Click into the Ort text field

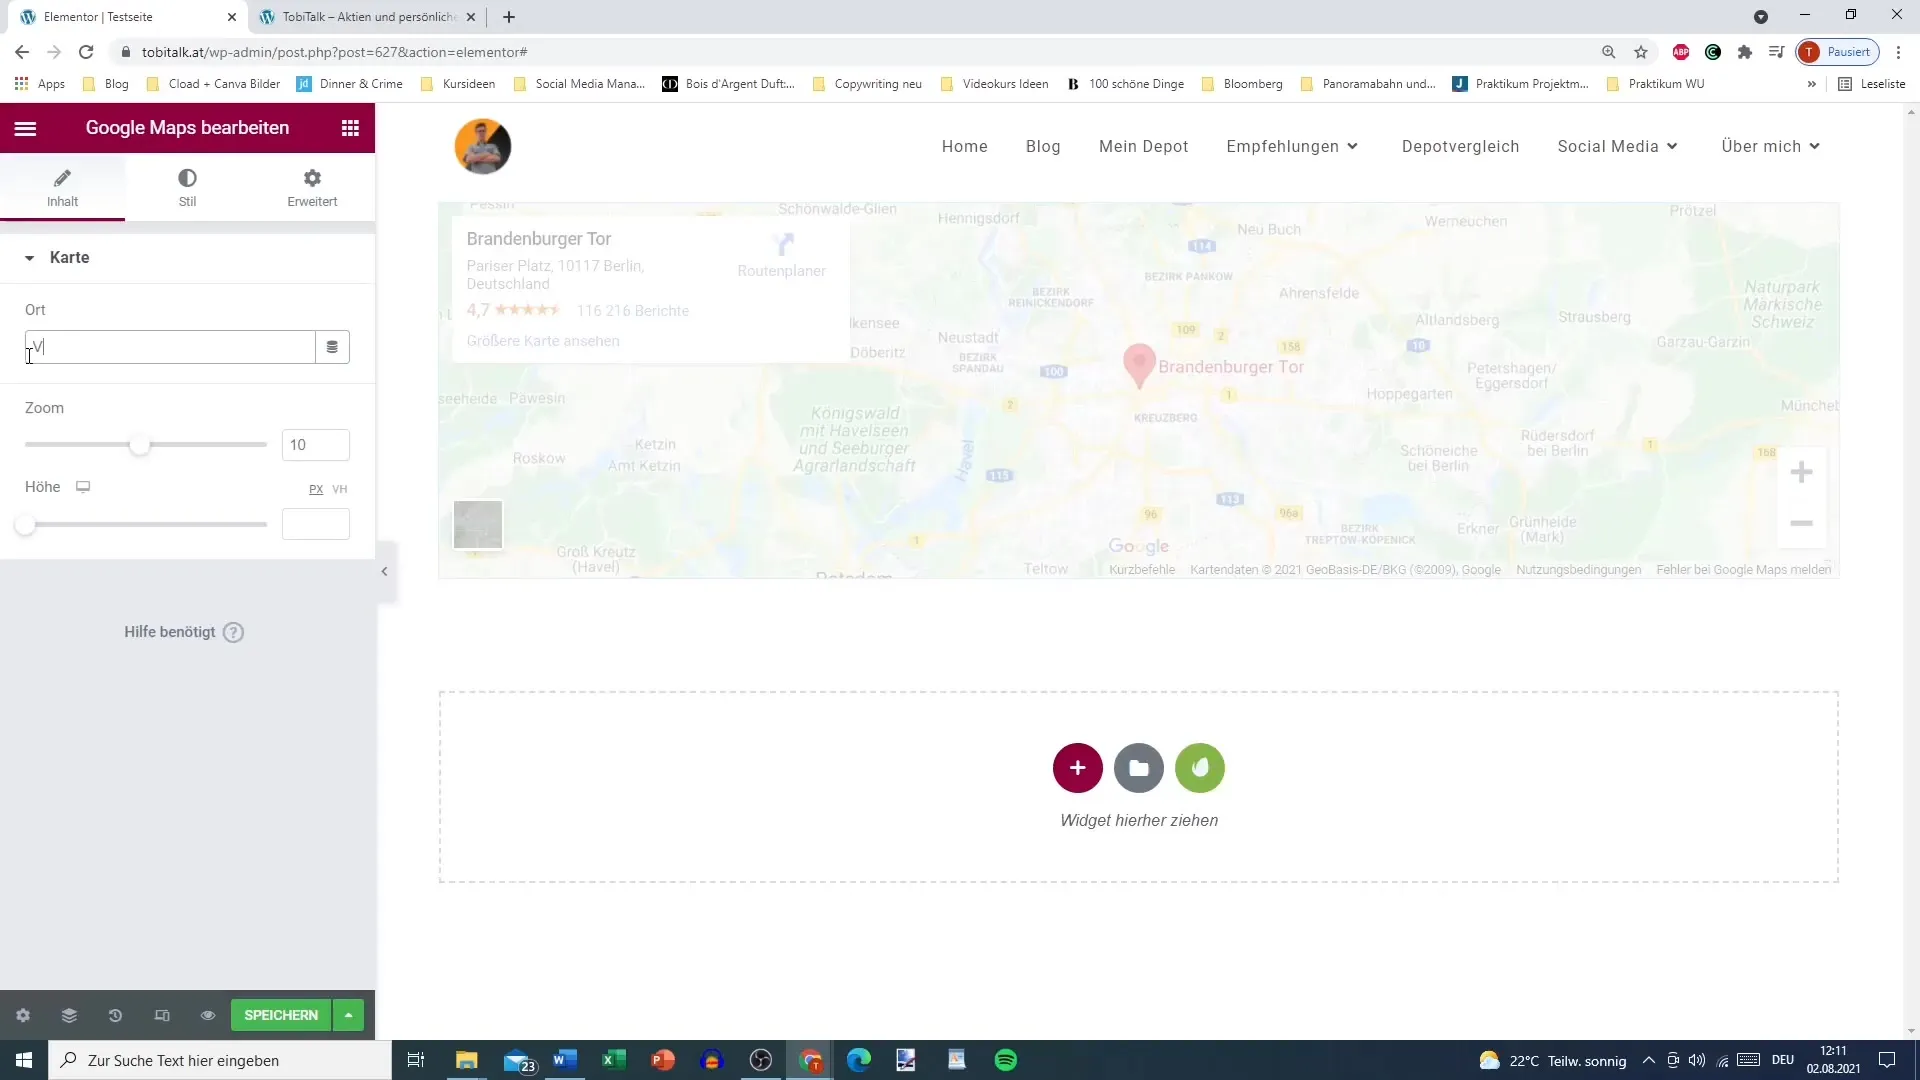coord(170,347)
